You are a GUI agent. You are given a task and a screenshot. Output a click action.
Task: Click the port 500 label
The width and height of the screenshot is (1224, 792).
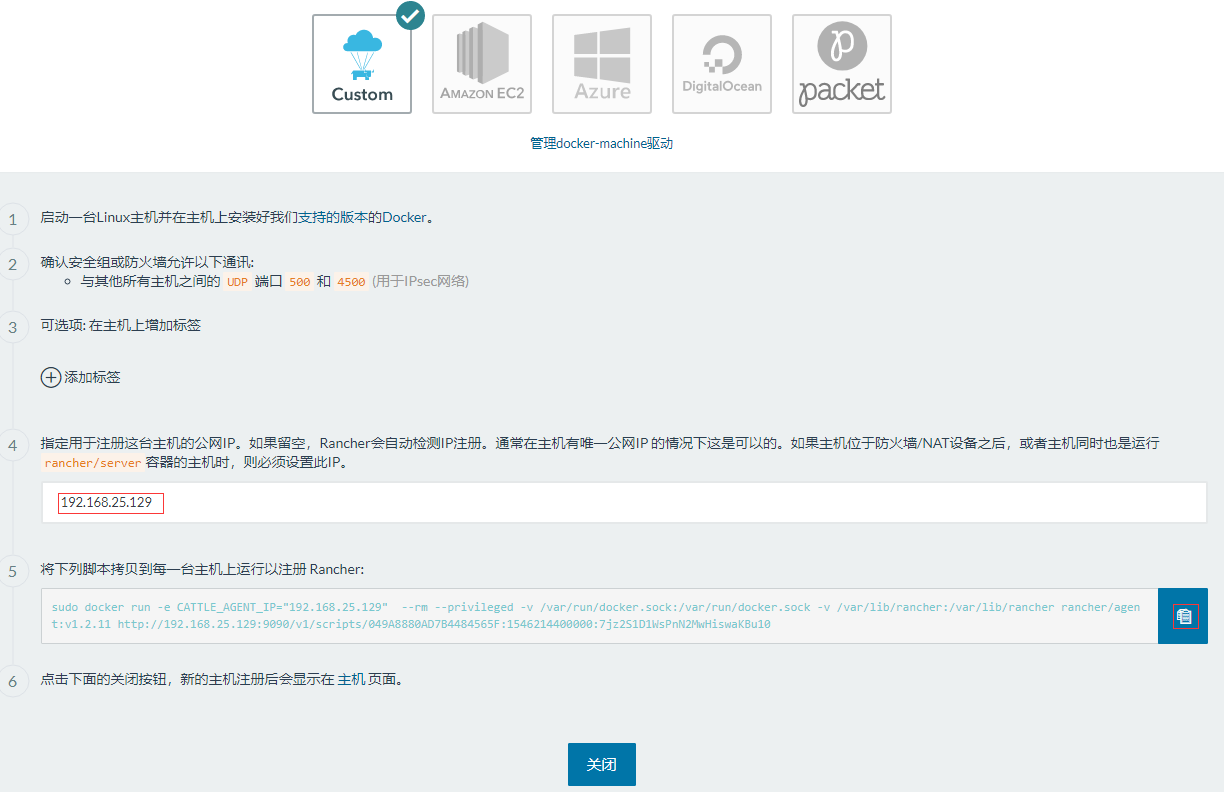coord(299,282)
